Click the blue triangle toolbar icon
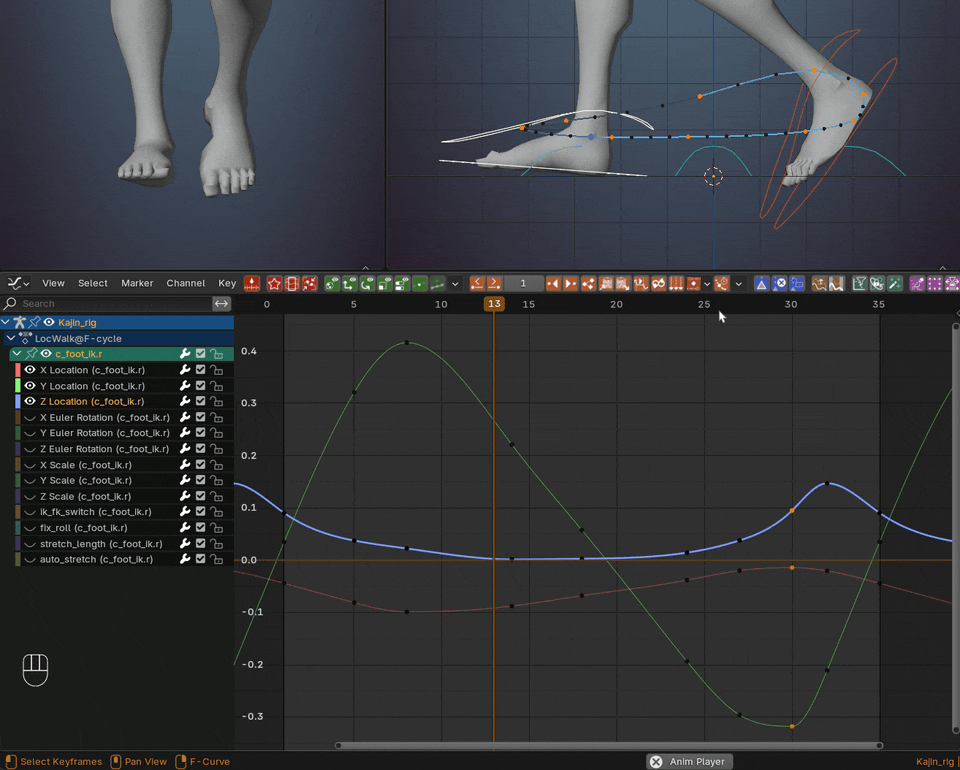960x770 pixels. [x=762, y=283]
